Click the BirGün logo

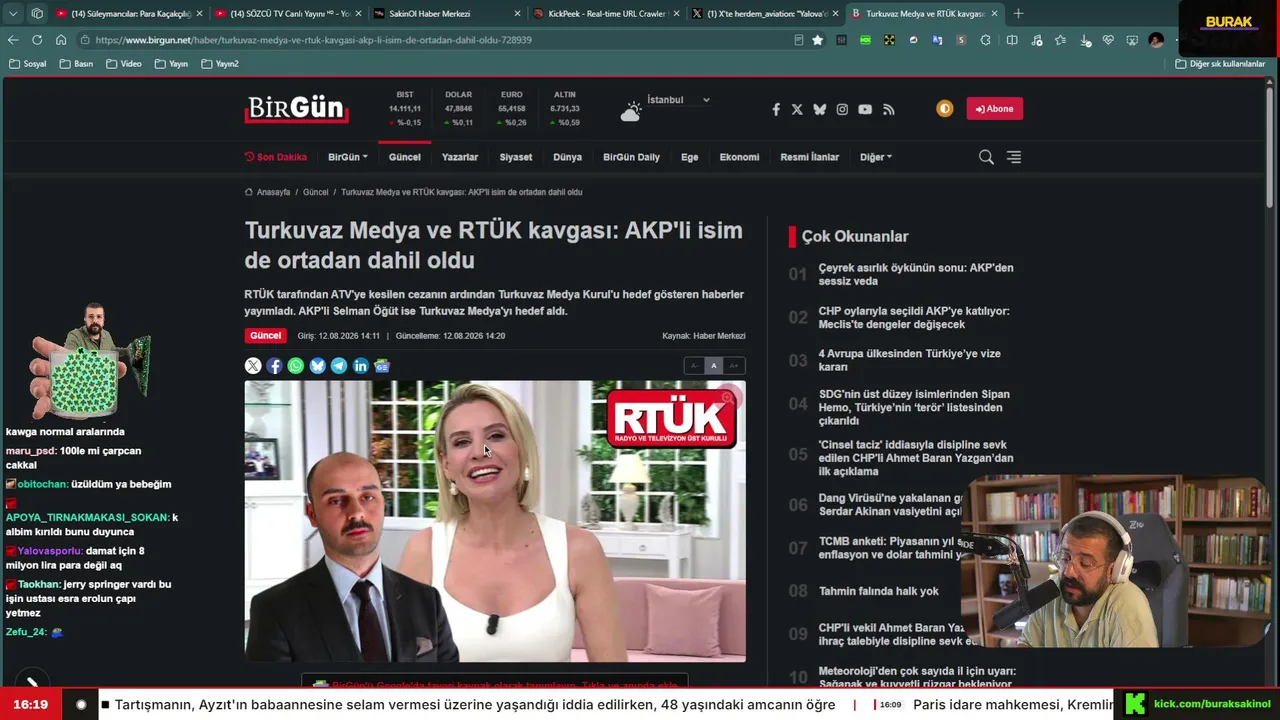[297, 108]
